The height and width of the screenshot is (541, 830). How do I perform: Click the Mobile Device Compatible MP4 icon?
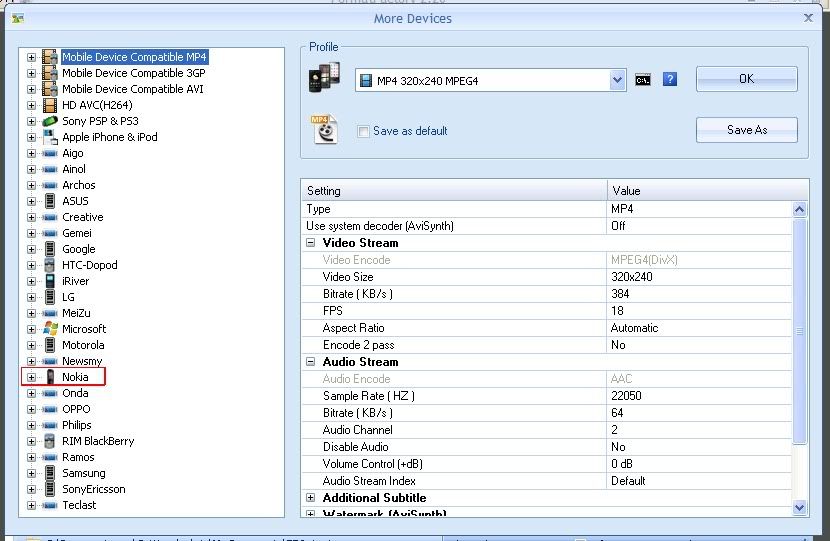pyautogui.click(x=50, y=57)
